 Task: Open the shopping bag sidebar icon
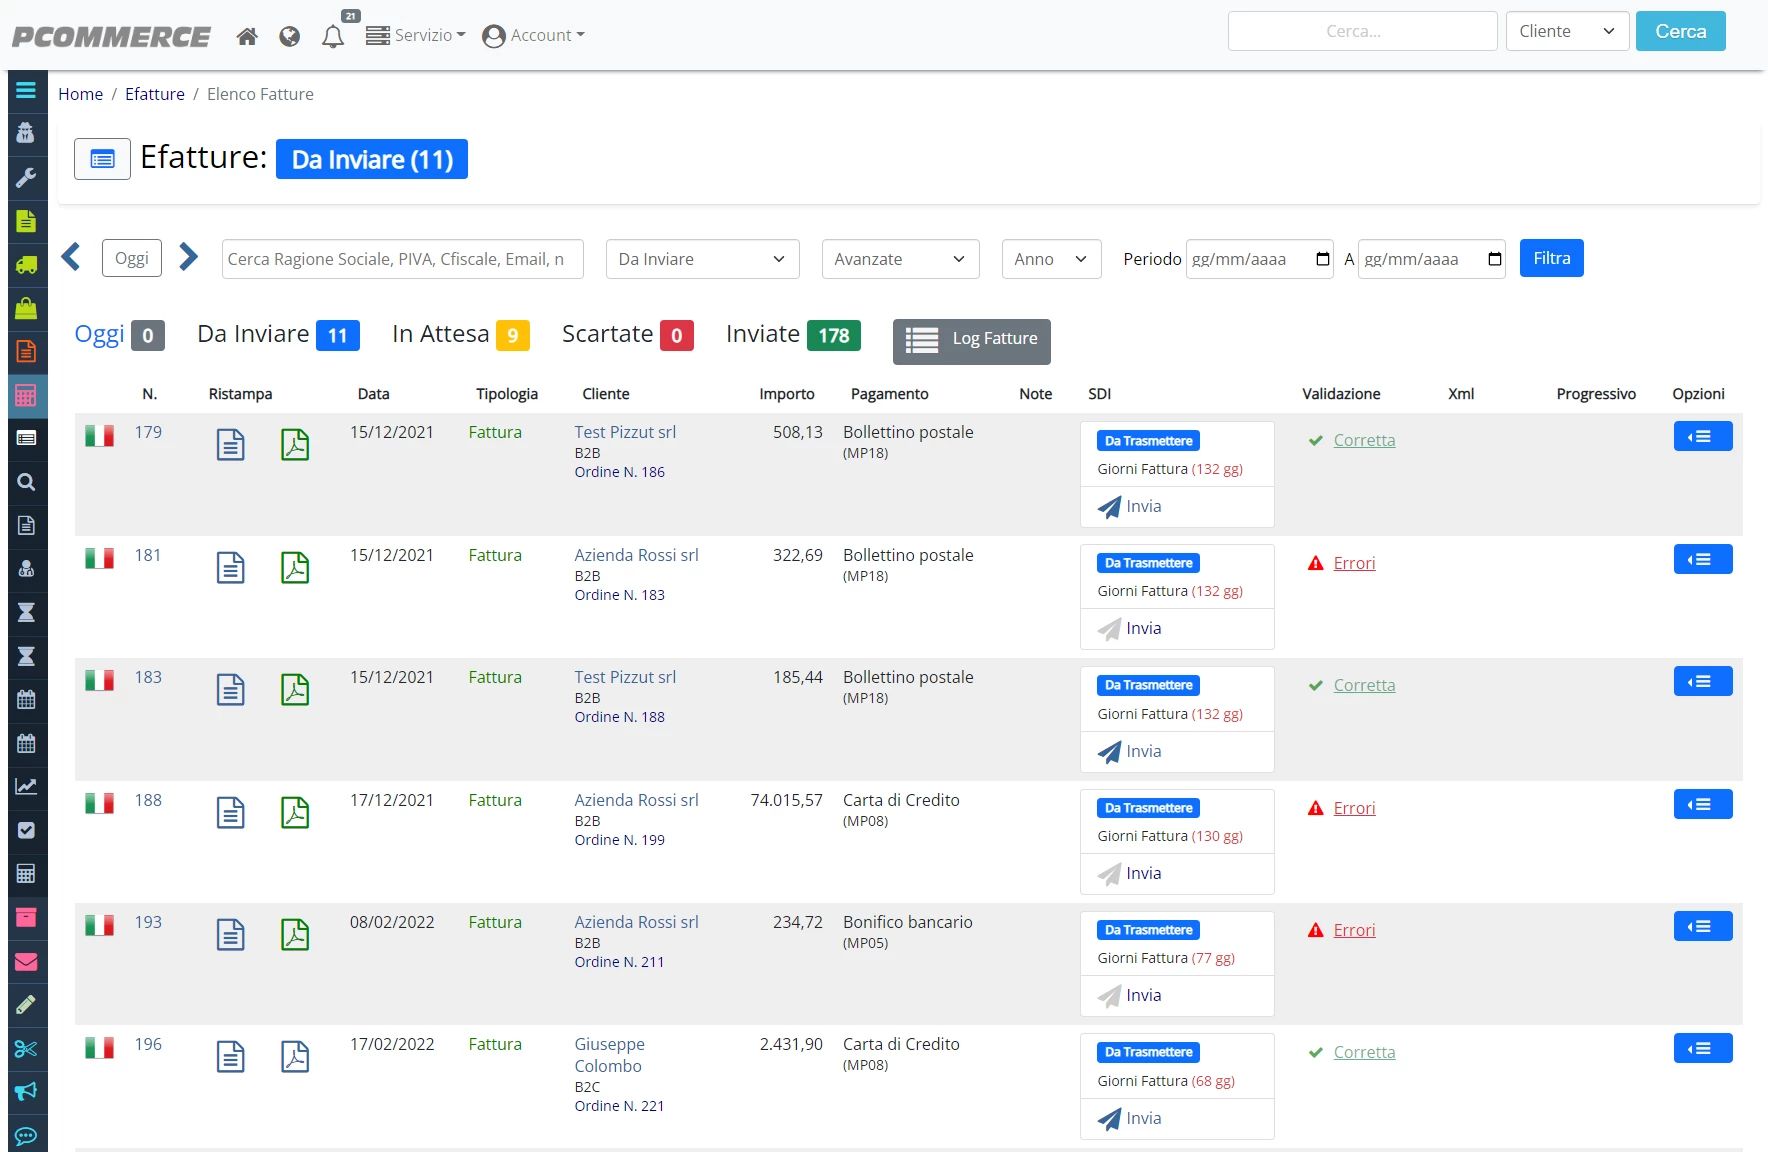click(x=26, y=308)
